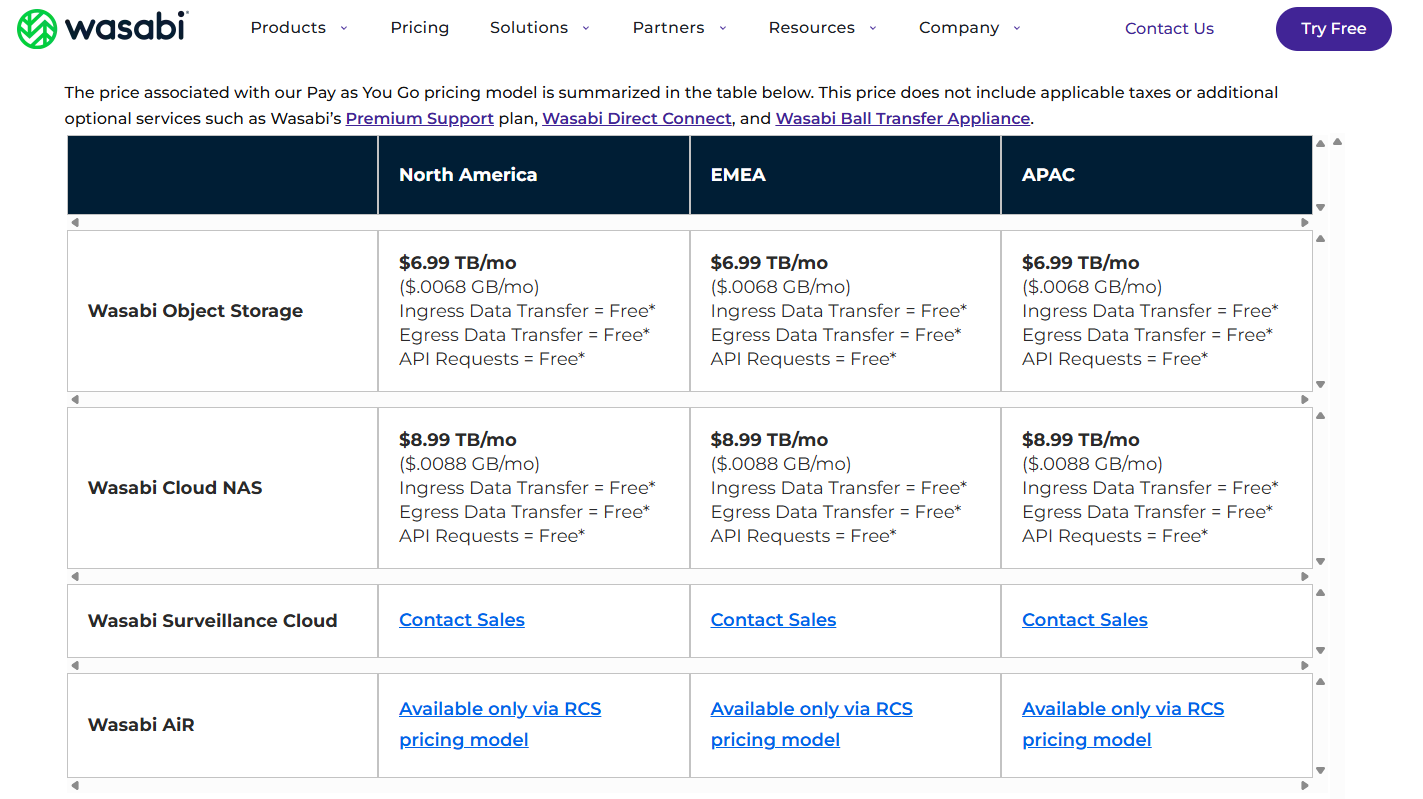Open the Company menu
Screen dimensions: 1423x799
click(959, 28)
